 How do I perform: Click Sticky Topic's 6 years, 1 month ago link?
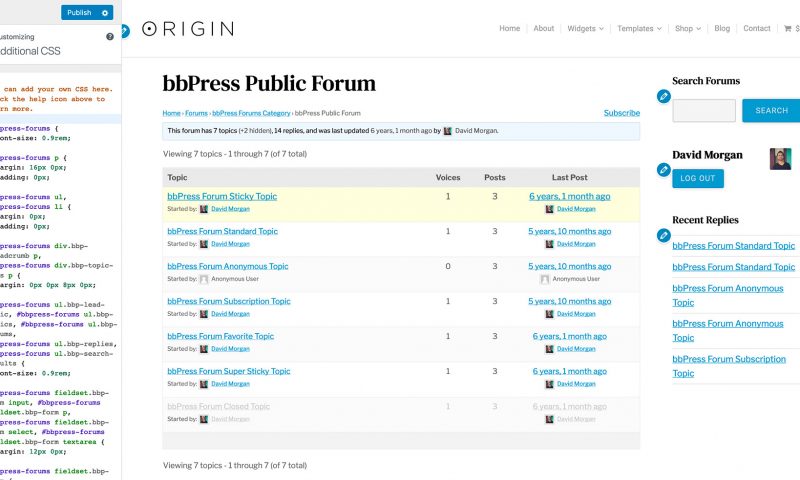point(569,196)
